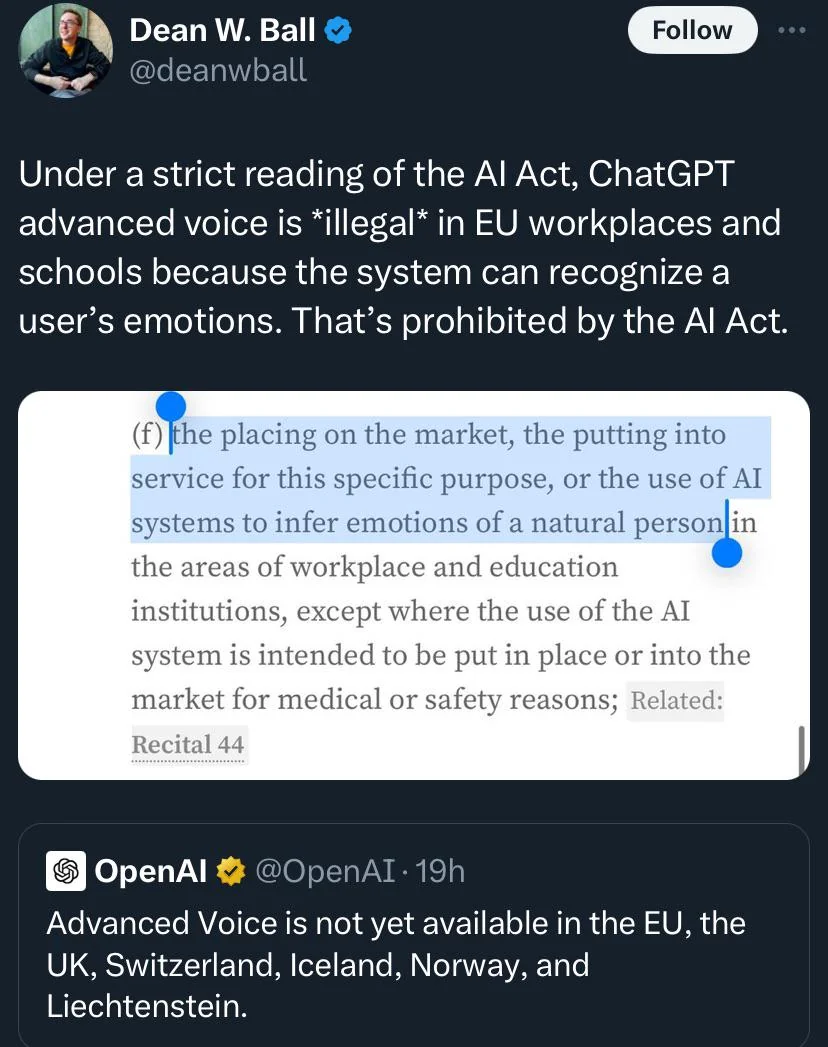The height and width of the screenshot is (1047, 828).
Task: Open the Recital 44 related link
Action: (188, 745)
